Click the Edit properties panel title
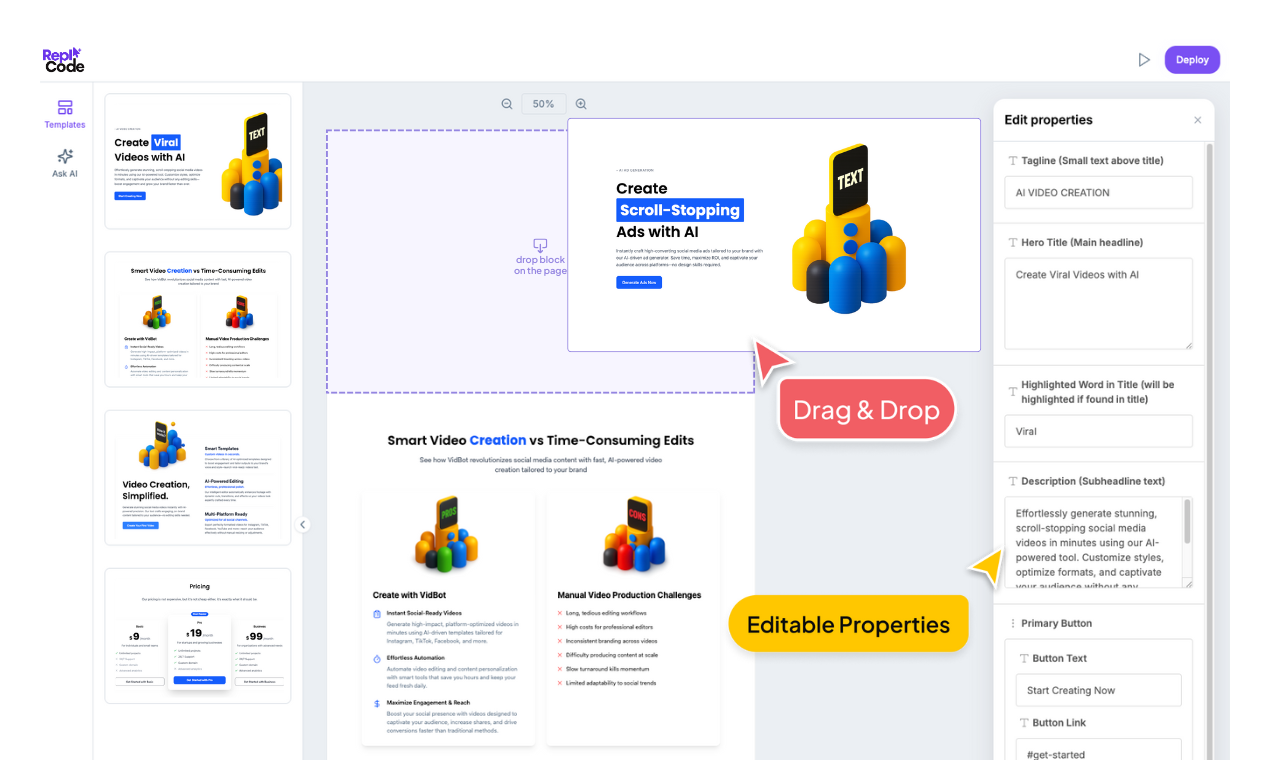The image size is (1270, 760). pyautogui.click(x=1048, y=120)
